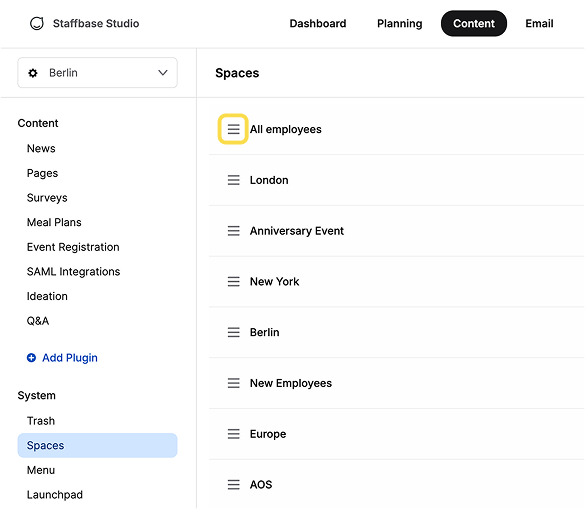Click the gear icon in the Berlin selector

(33, 73)
